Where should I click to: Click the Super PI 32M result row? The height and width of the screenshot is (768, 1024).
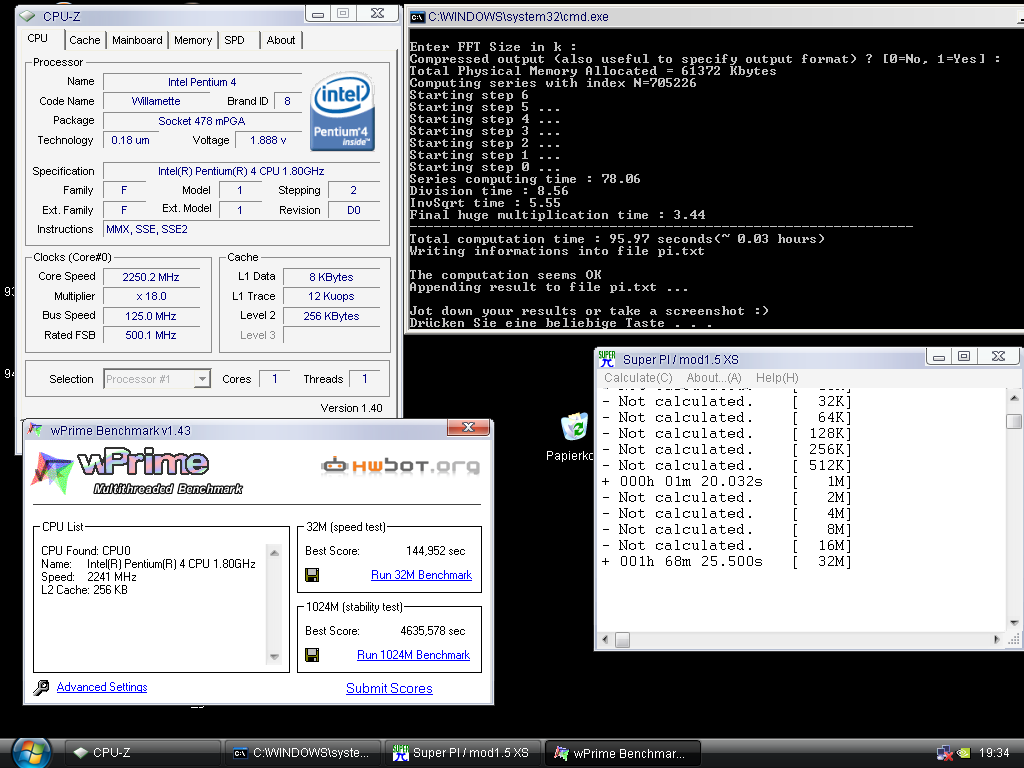[x=726, y=561]
